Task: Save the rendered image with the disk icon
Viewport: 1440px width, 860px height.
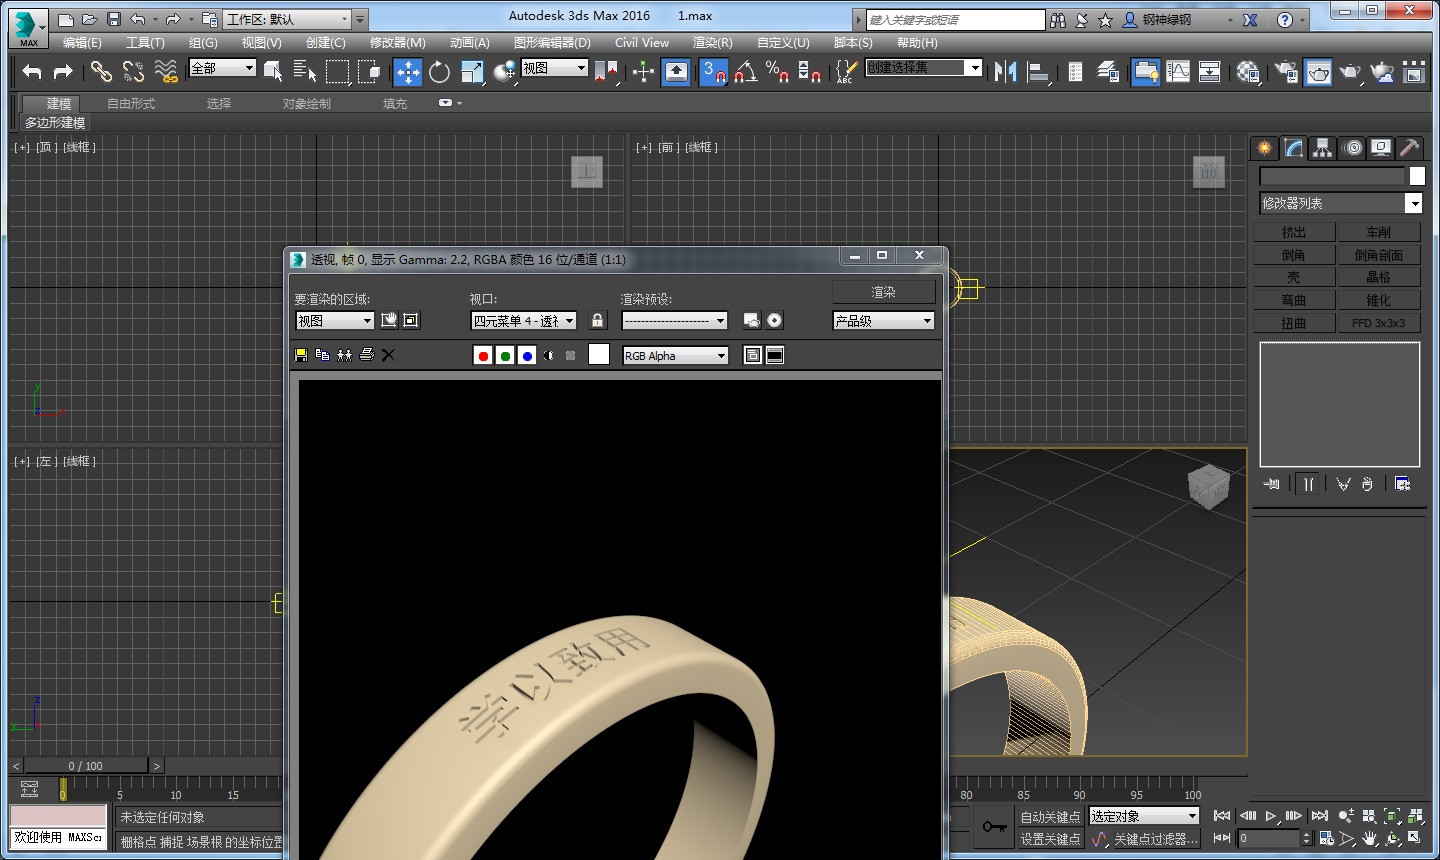Action: pyautogui.click(x=301, y=355)
